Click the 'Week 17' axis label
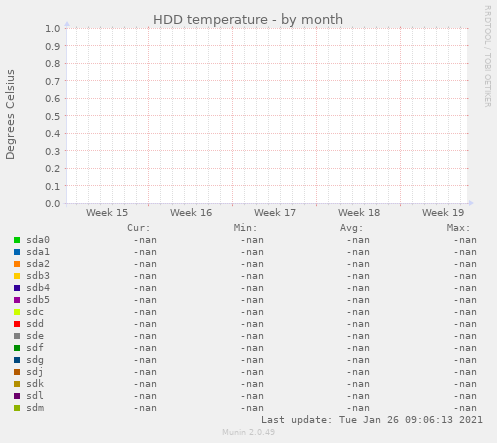The image size is (497, 443). [275, 213]
